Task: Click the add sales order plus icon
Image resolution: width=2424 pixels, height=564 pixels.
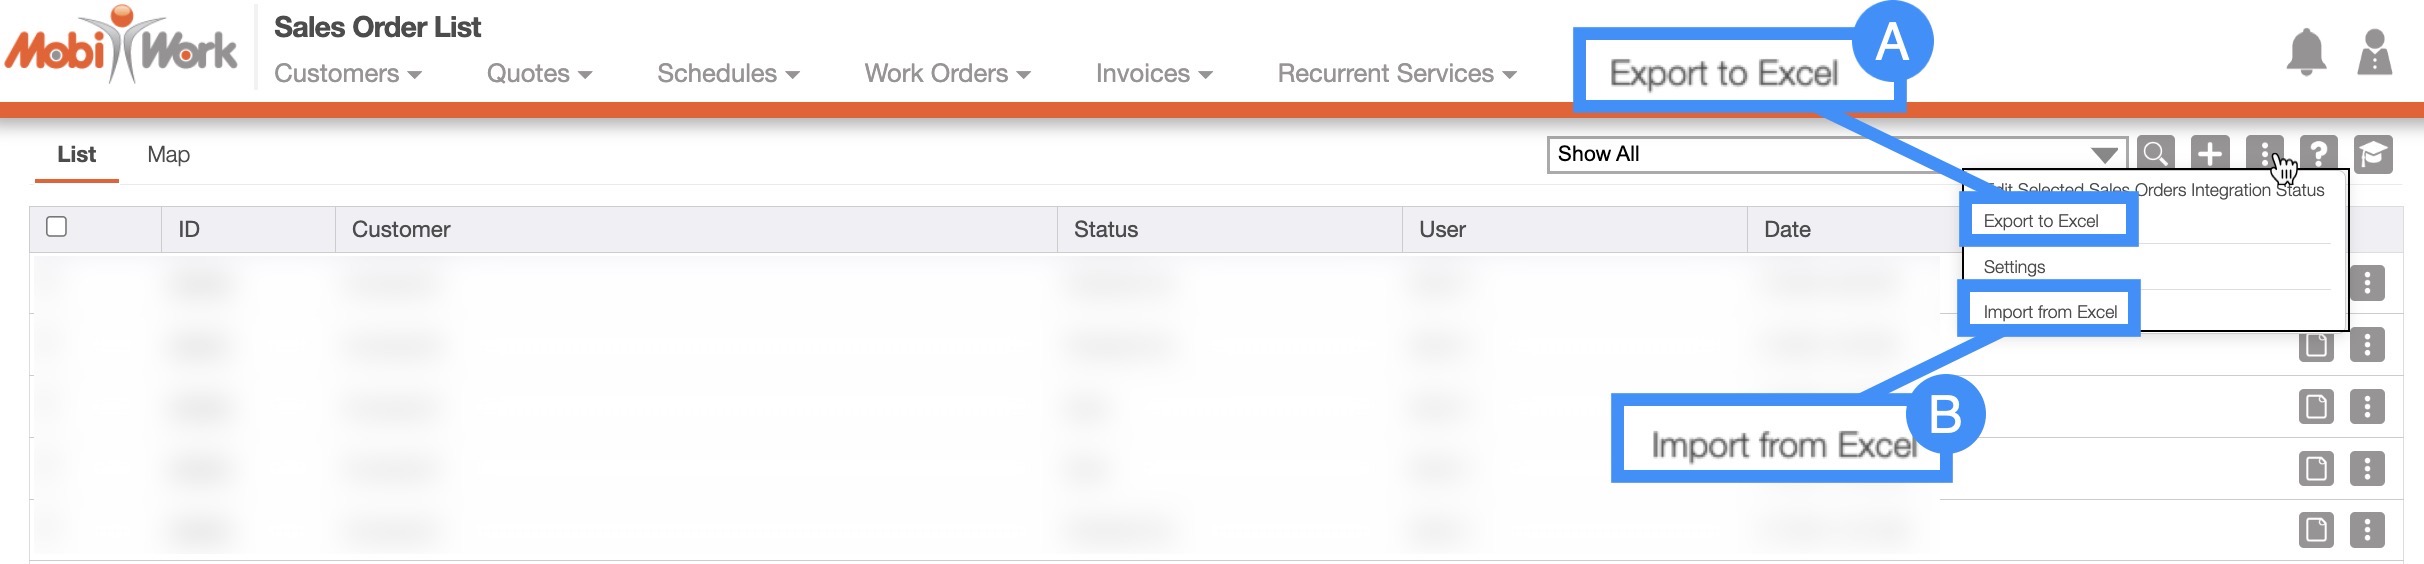Action: 2210,154
